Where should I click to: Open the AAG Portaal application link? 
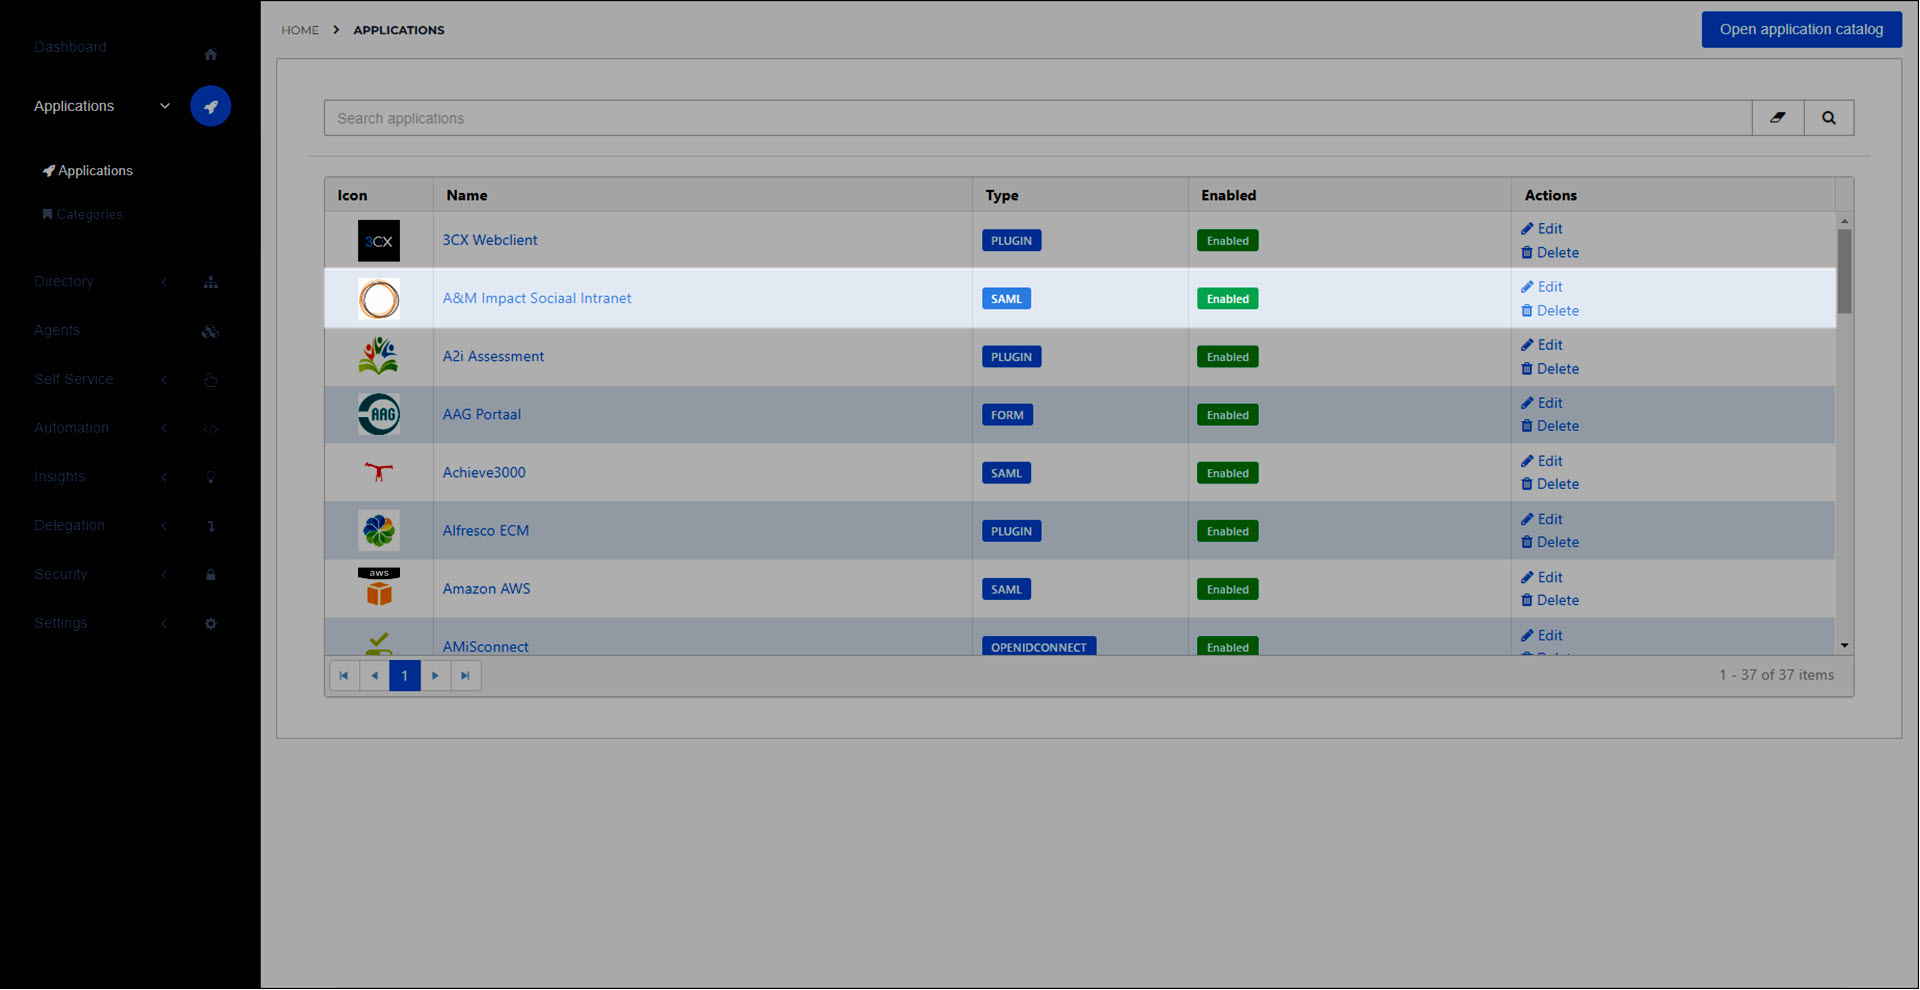point(482,414)
